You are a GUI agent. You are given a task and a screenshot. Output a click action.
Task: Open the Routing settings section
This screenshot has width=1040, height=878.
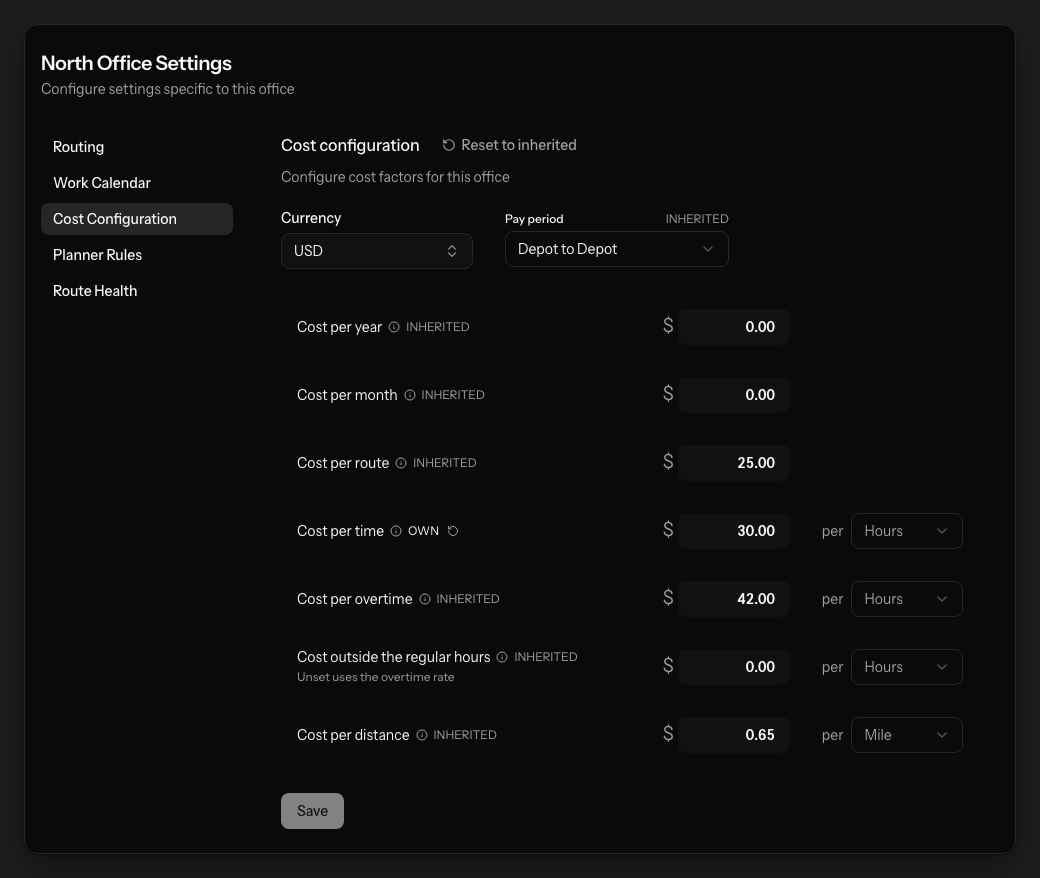tap(137, 147)
